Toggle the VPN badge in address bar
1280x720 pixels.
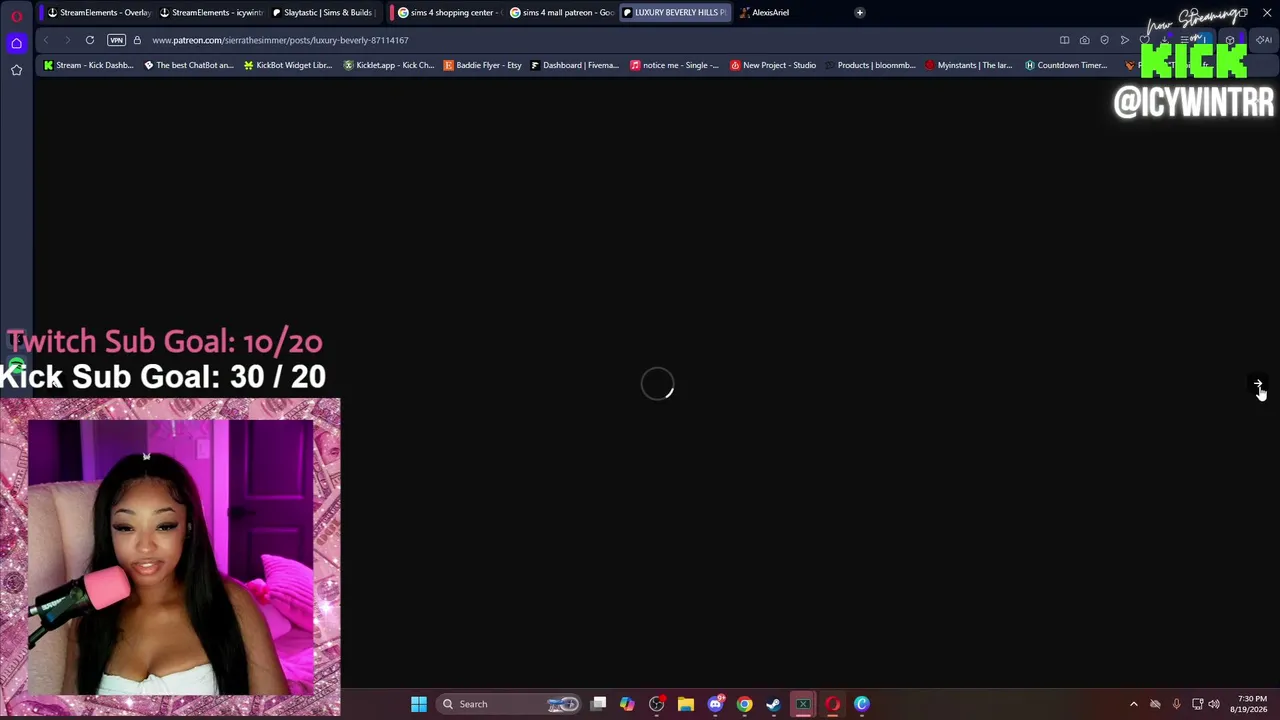point(116,40)
